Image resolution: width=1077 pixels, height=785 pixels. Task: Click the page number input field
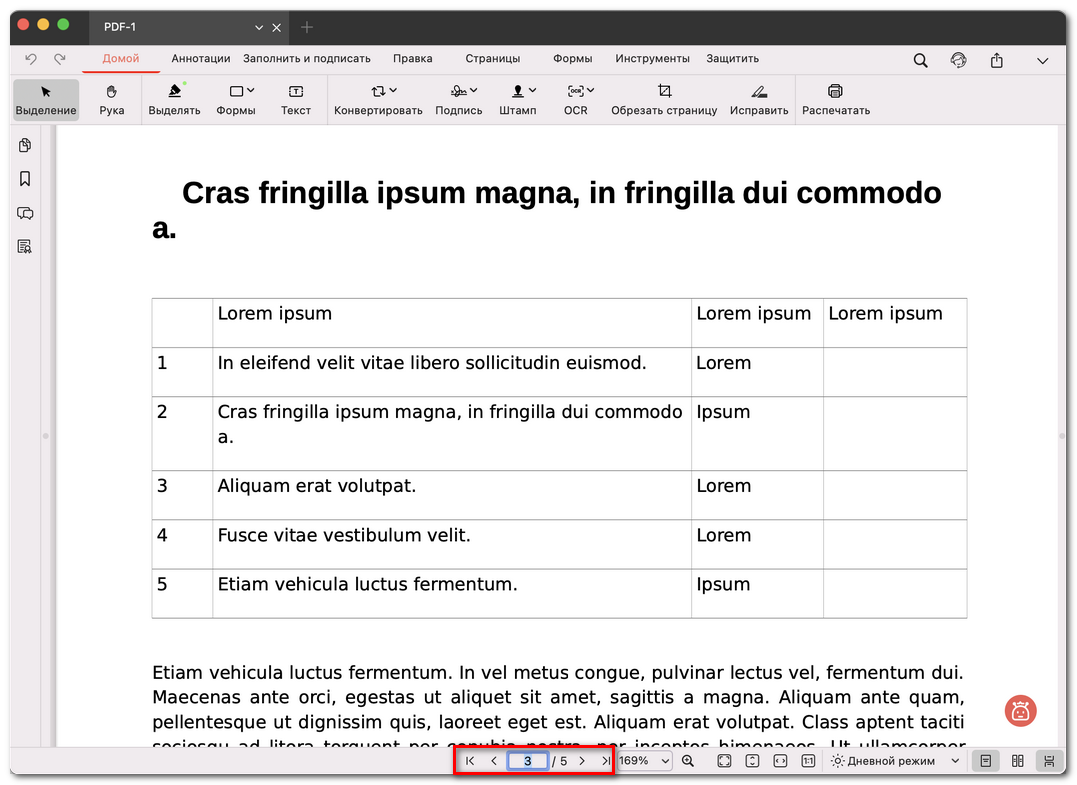(x=527, y=760)
